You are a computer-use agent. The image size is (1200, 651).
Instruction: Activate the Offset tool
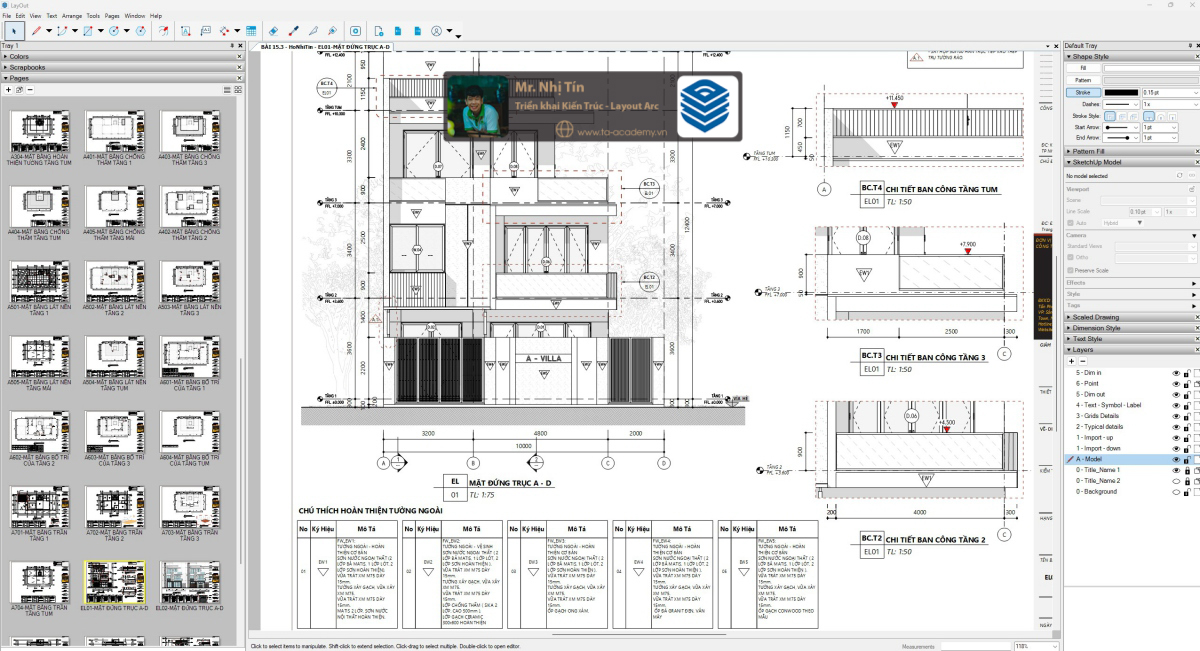166,31
